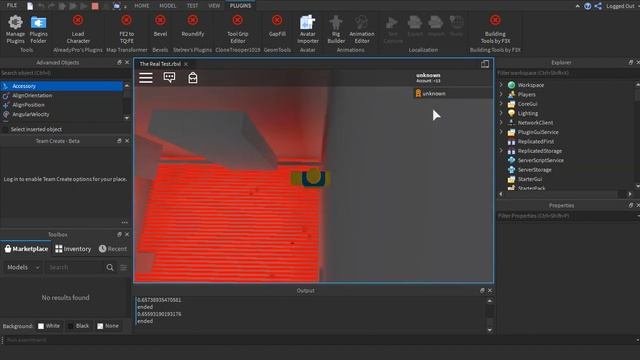Switch to the TEST ribbon tab
Image resolution: width=640 pixels, height=360 pixels.
click(192, 6)
